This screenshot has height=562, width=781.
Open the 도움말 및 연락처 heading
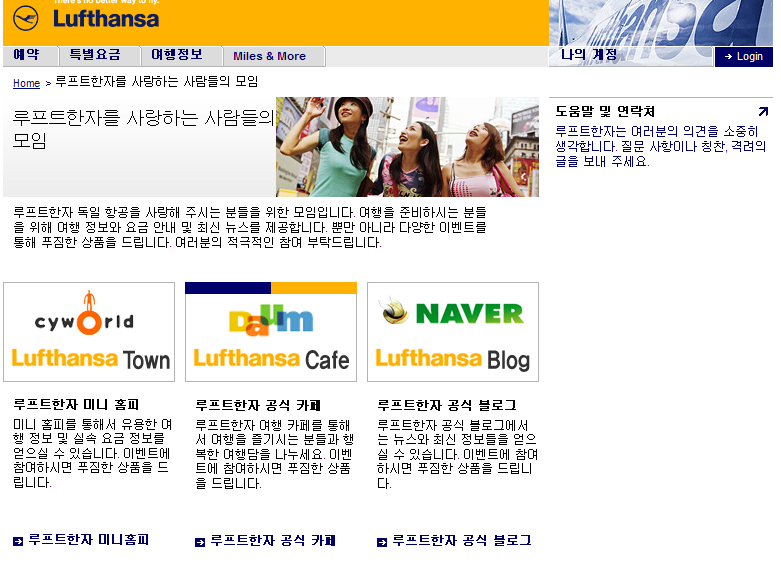605,111
